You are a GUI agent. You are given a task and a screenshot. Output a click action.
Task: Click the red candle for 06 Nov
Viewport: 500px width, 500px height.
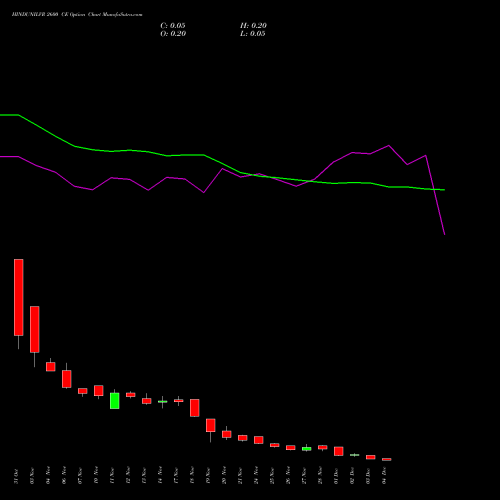point(67,379)
